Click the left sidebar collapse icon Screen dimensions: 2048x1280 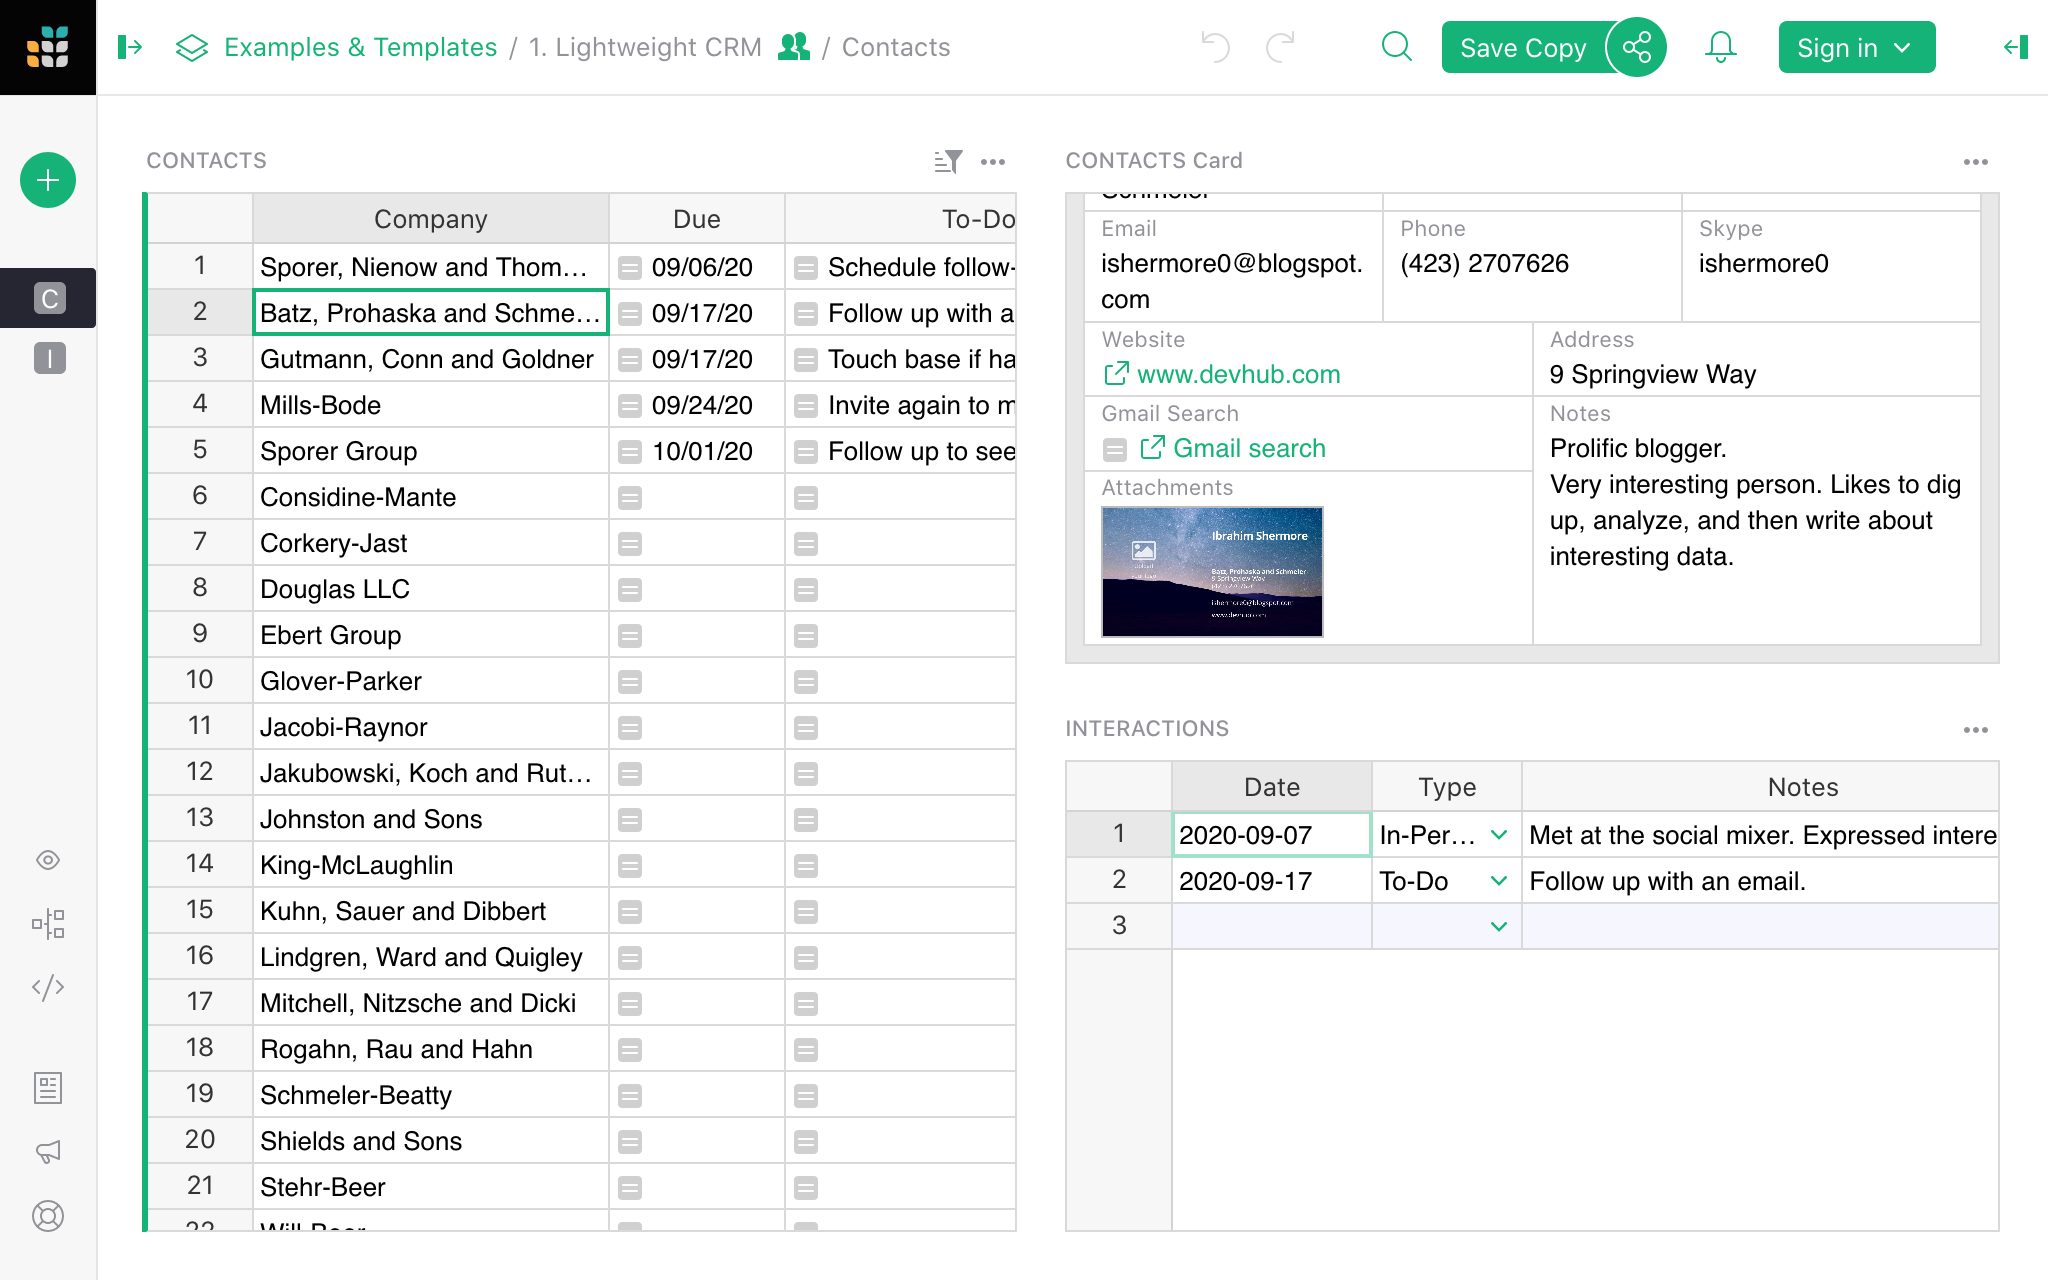tap(131, 47)
